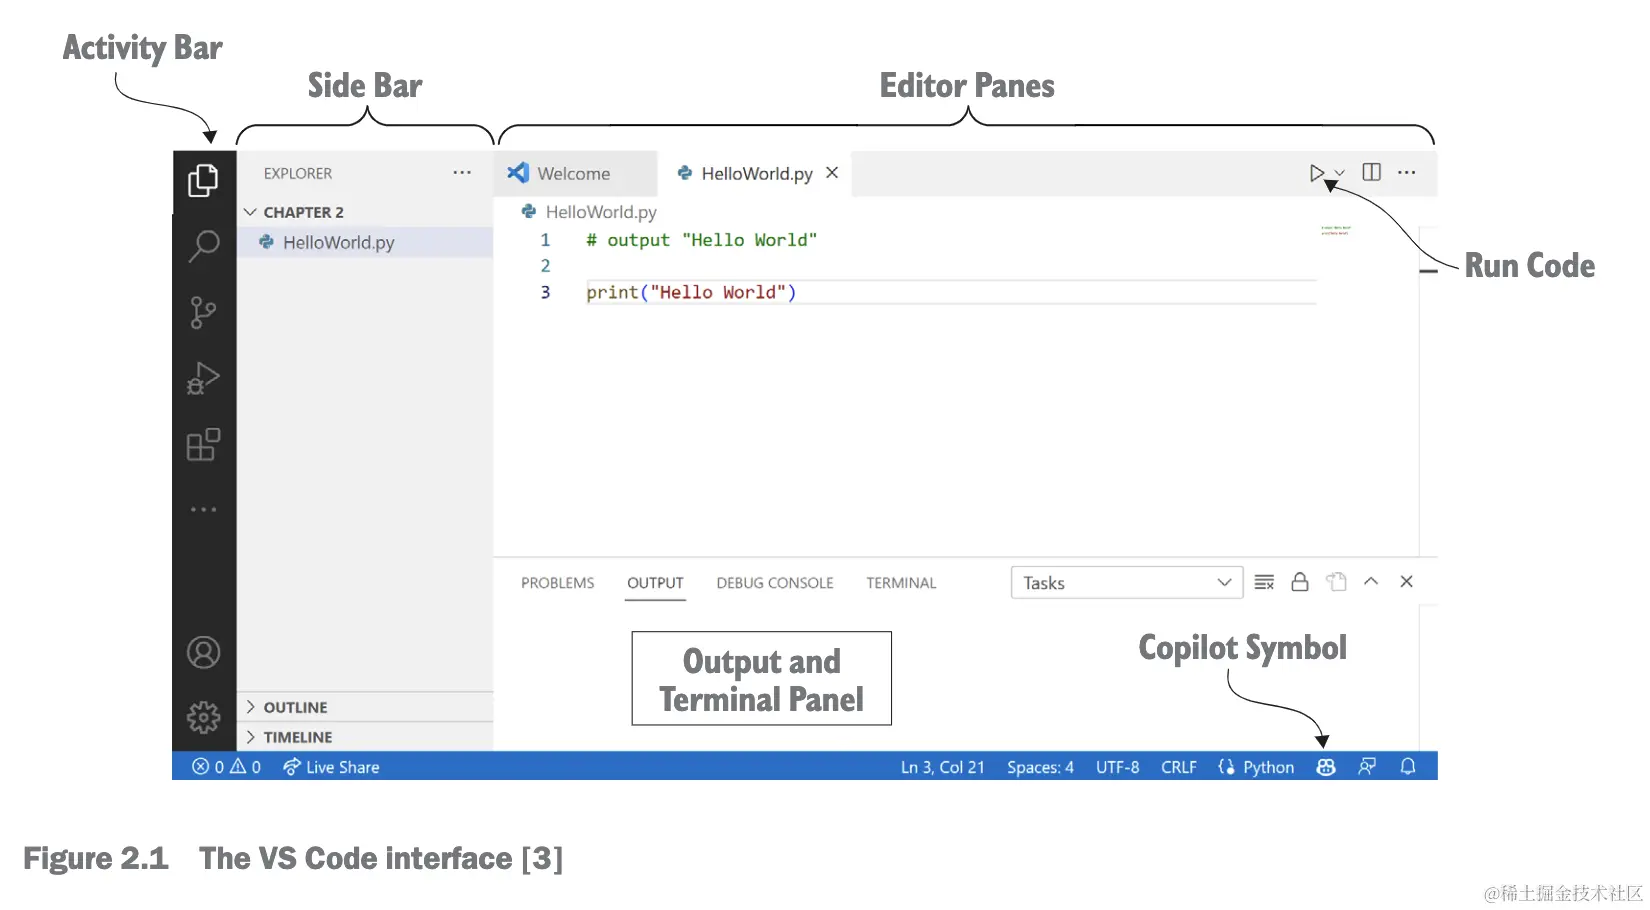Switch to the TERMINAL panel tab
Screen dimensions: 1650x910
pos(901,583)
